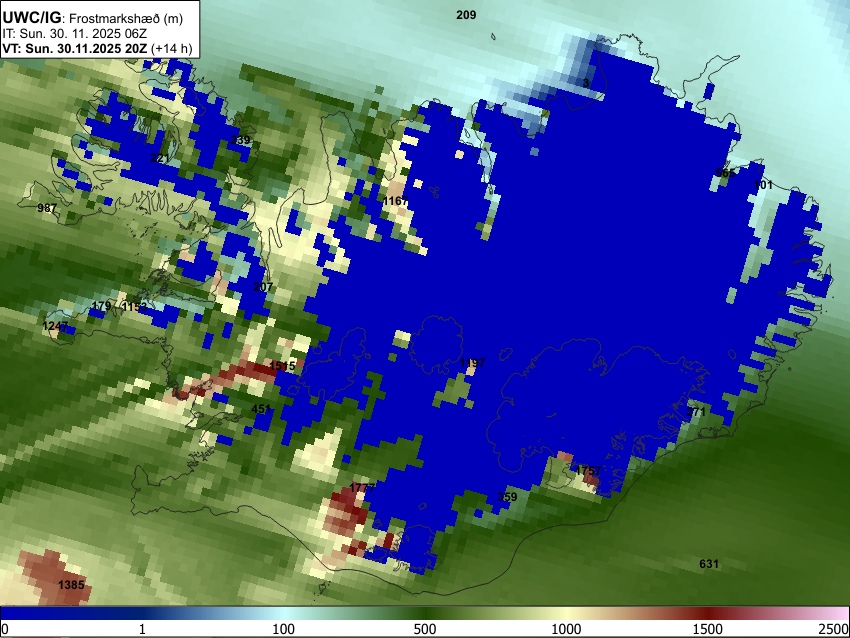Click the map value label 1152
This screenshot has height=638, width=850.
pyautogui.click(x=134, y=307)
